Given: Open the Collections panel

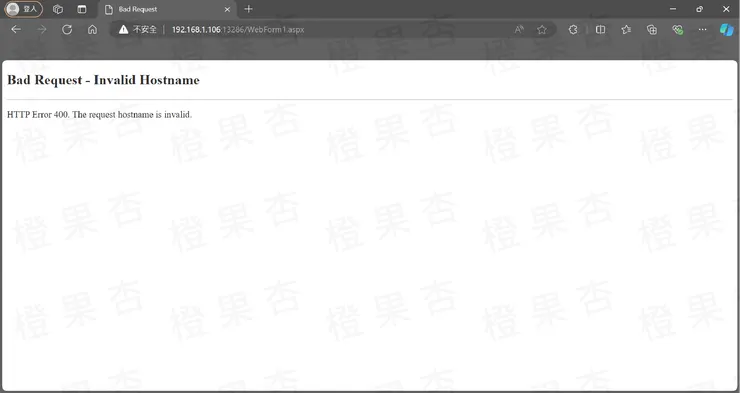Looking at the screenshot, I should (652, 30).
